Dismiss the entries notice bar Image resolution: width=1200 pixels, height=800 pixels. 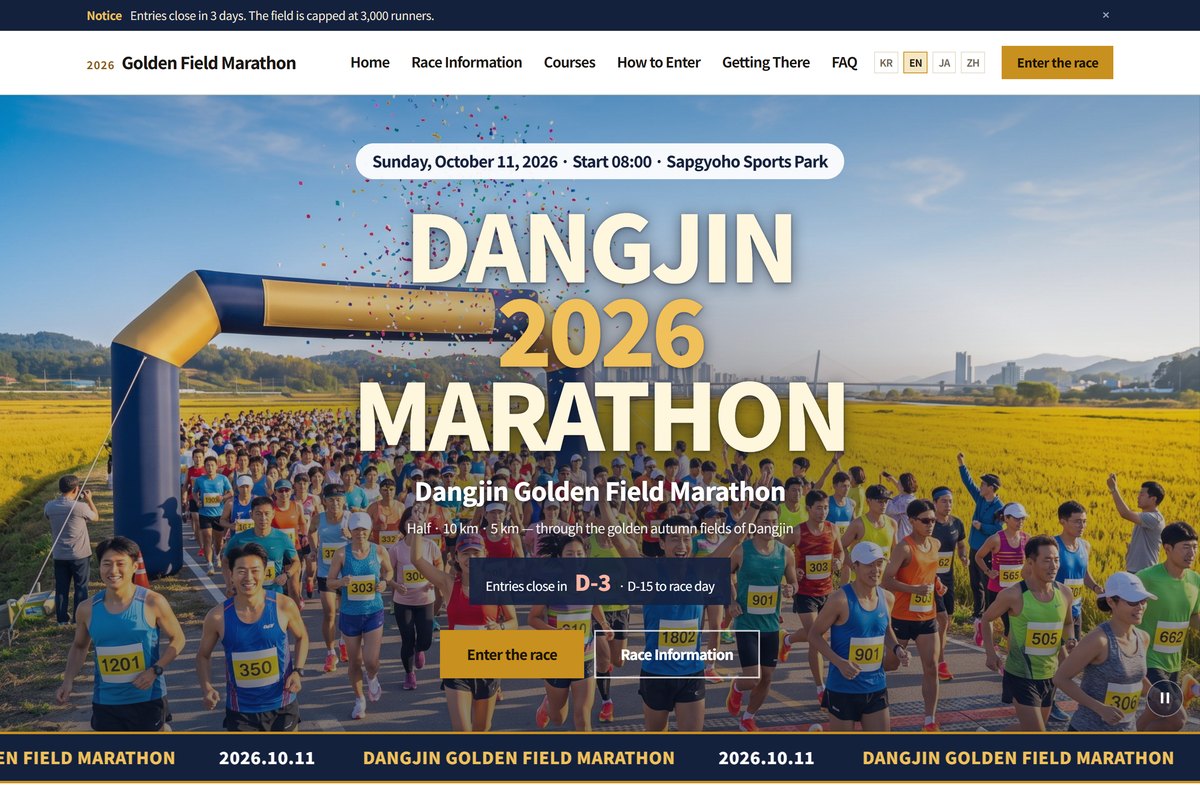[1105, 15]
